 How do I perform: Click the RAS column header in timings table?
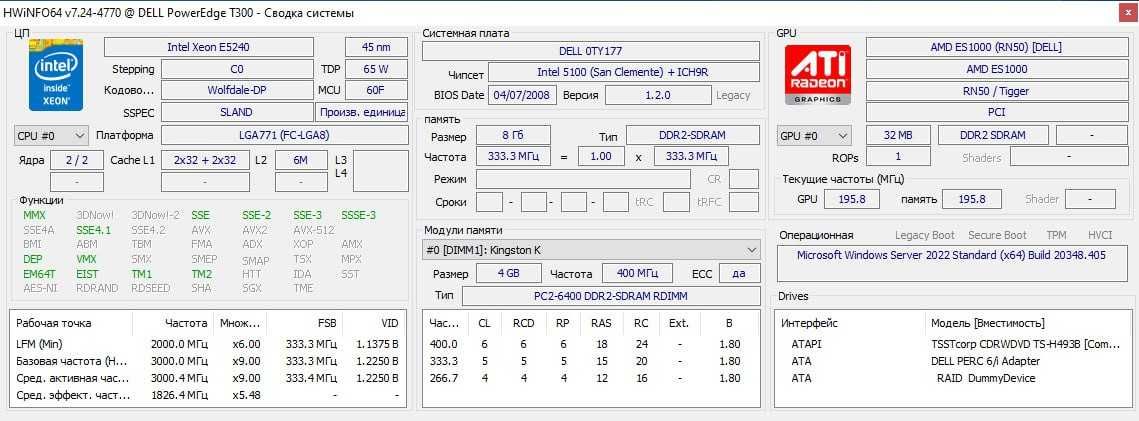pyautogui.click(x=601, y=324)
